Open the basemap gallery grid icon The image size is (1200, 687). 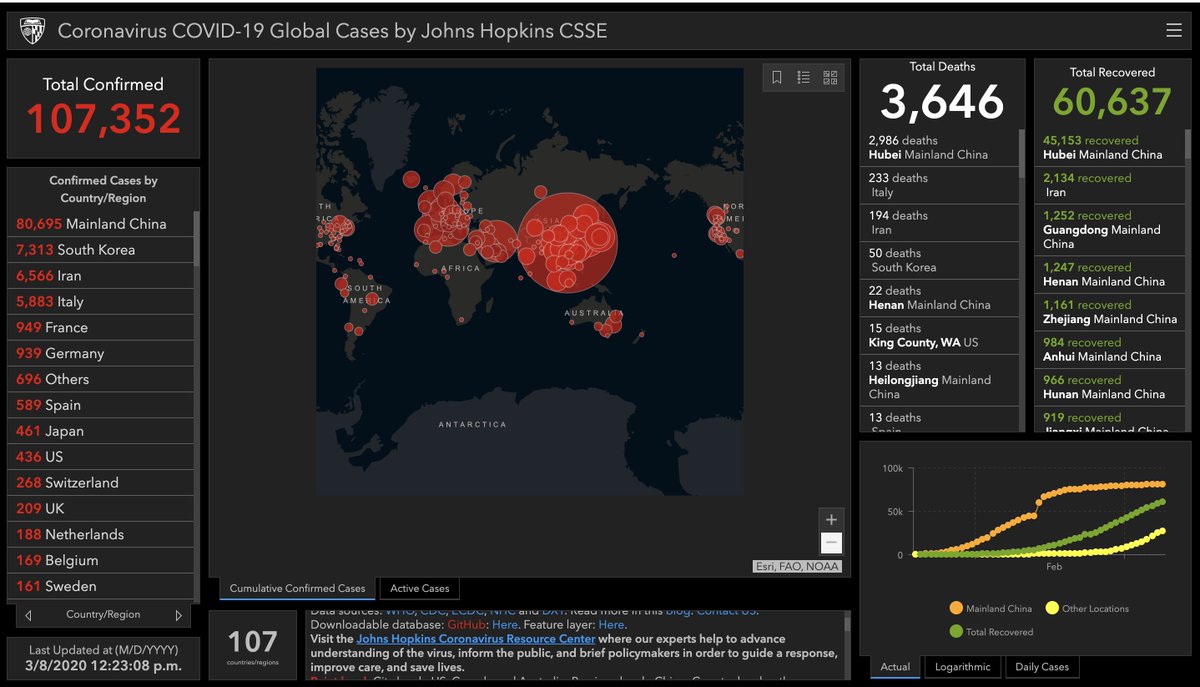[x=830, y=77]
